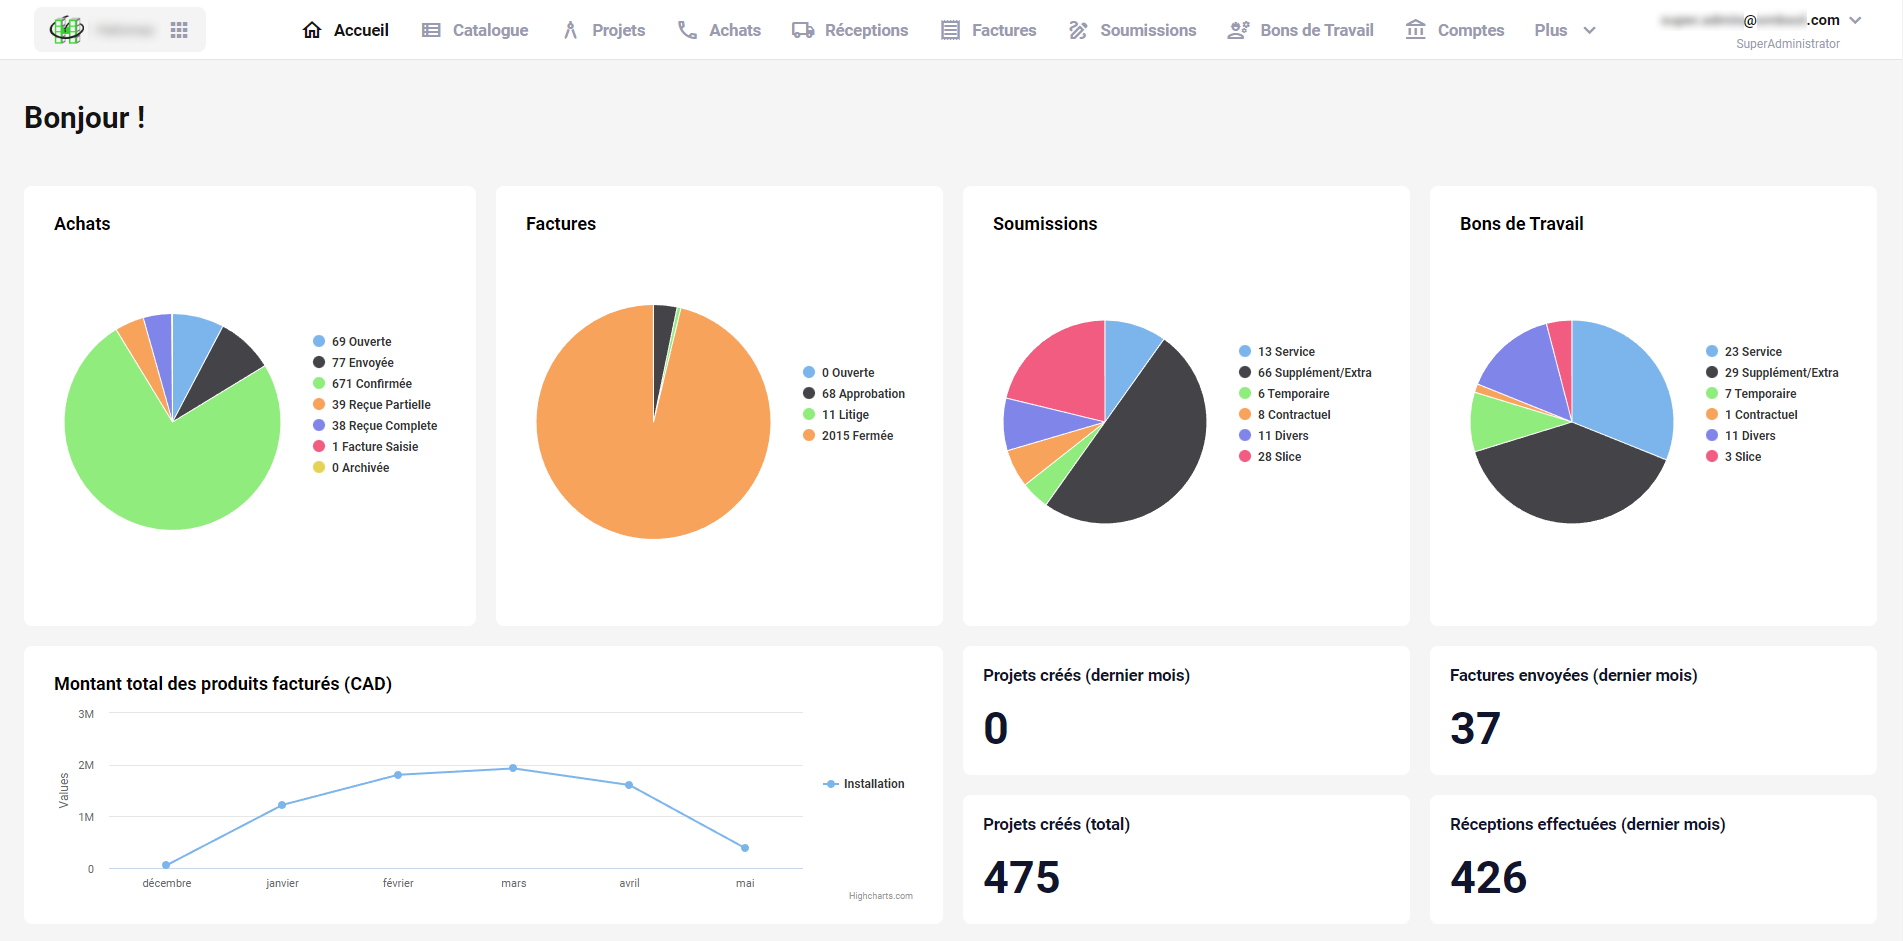Screen dimensions: 1903x941
Task: Go to the Soumissions menu item
Action: [x=1147, y=30]
